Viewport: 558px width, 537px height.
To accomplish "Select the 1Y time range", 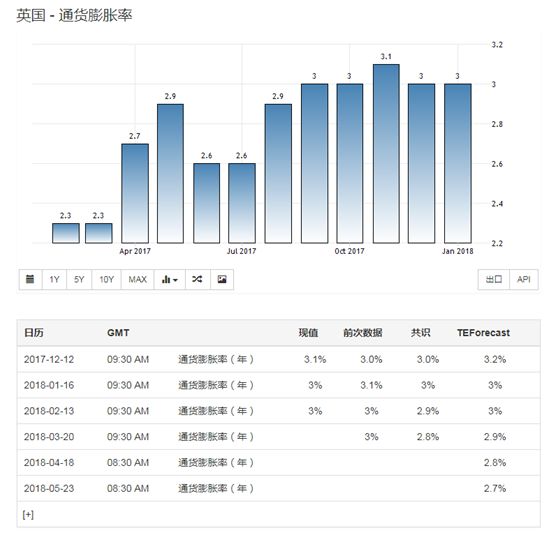I will pos(54,280).
